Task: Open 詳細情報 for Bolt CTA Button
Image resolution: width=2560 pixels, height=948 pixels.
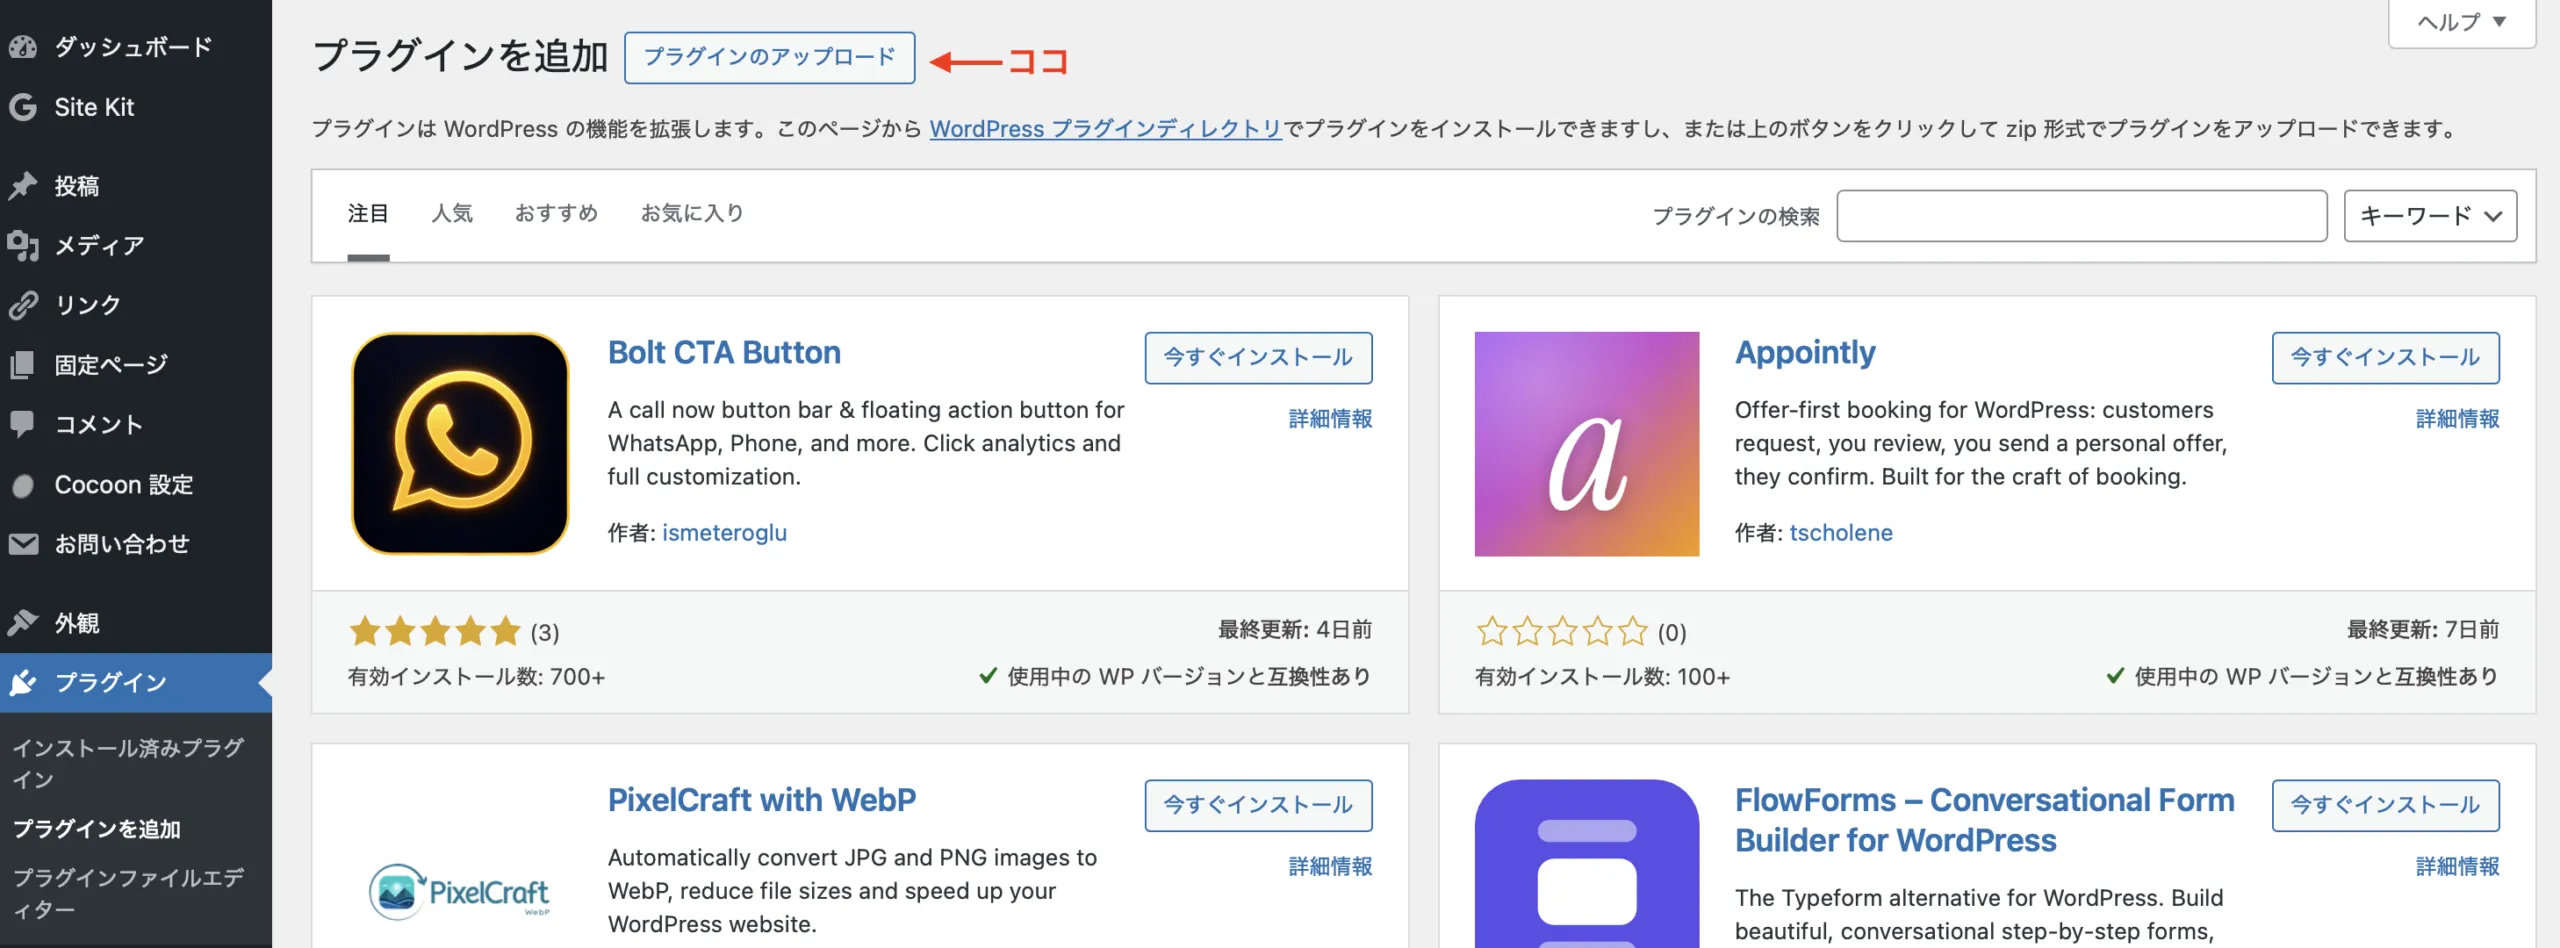Action: (1330, 419)
